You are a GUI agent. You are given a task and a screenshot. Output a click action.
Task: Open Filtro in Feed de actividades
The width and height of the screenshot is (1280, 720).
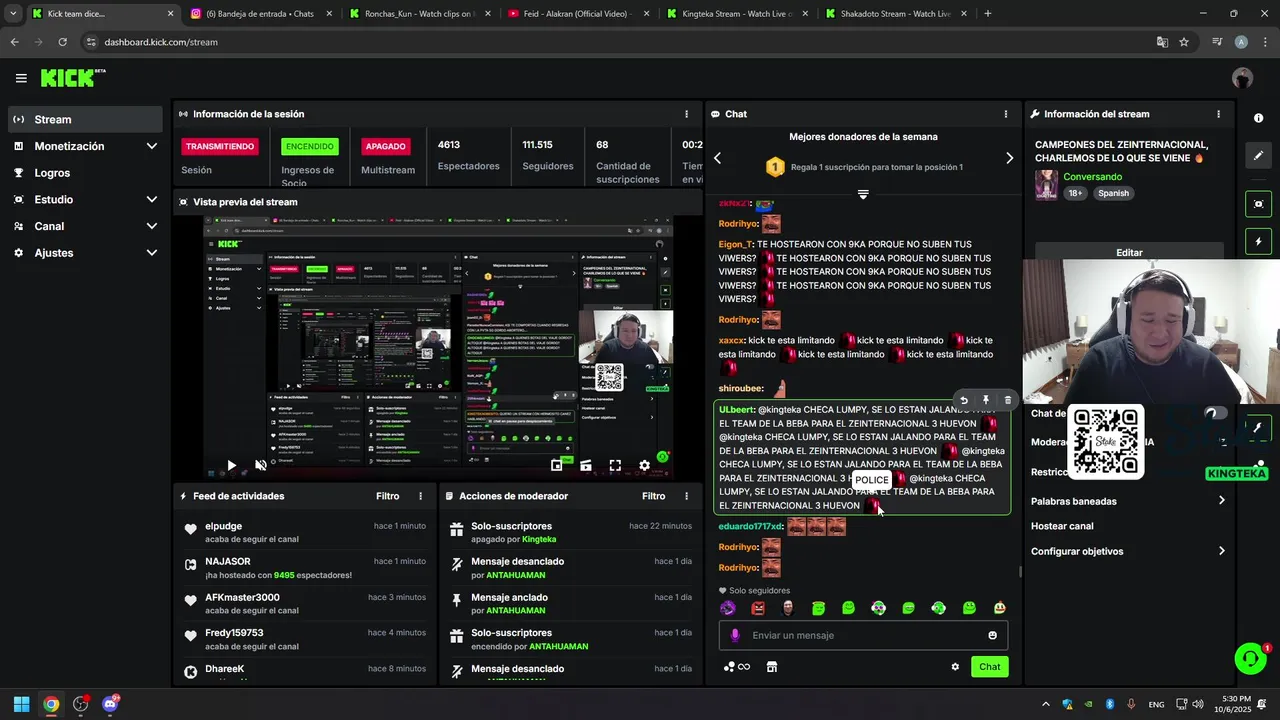point(387,496)
